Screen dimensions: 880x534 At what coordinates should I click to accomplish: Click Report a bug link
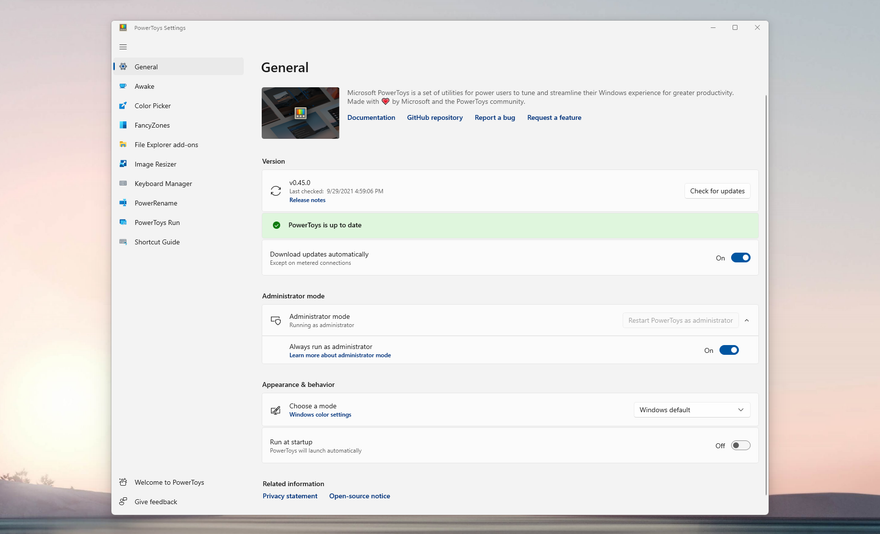tap(494, 117)
